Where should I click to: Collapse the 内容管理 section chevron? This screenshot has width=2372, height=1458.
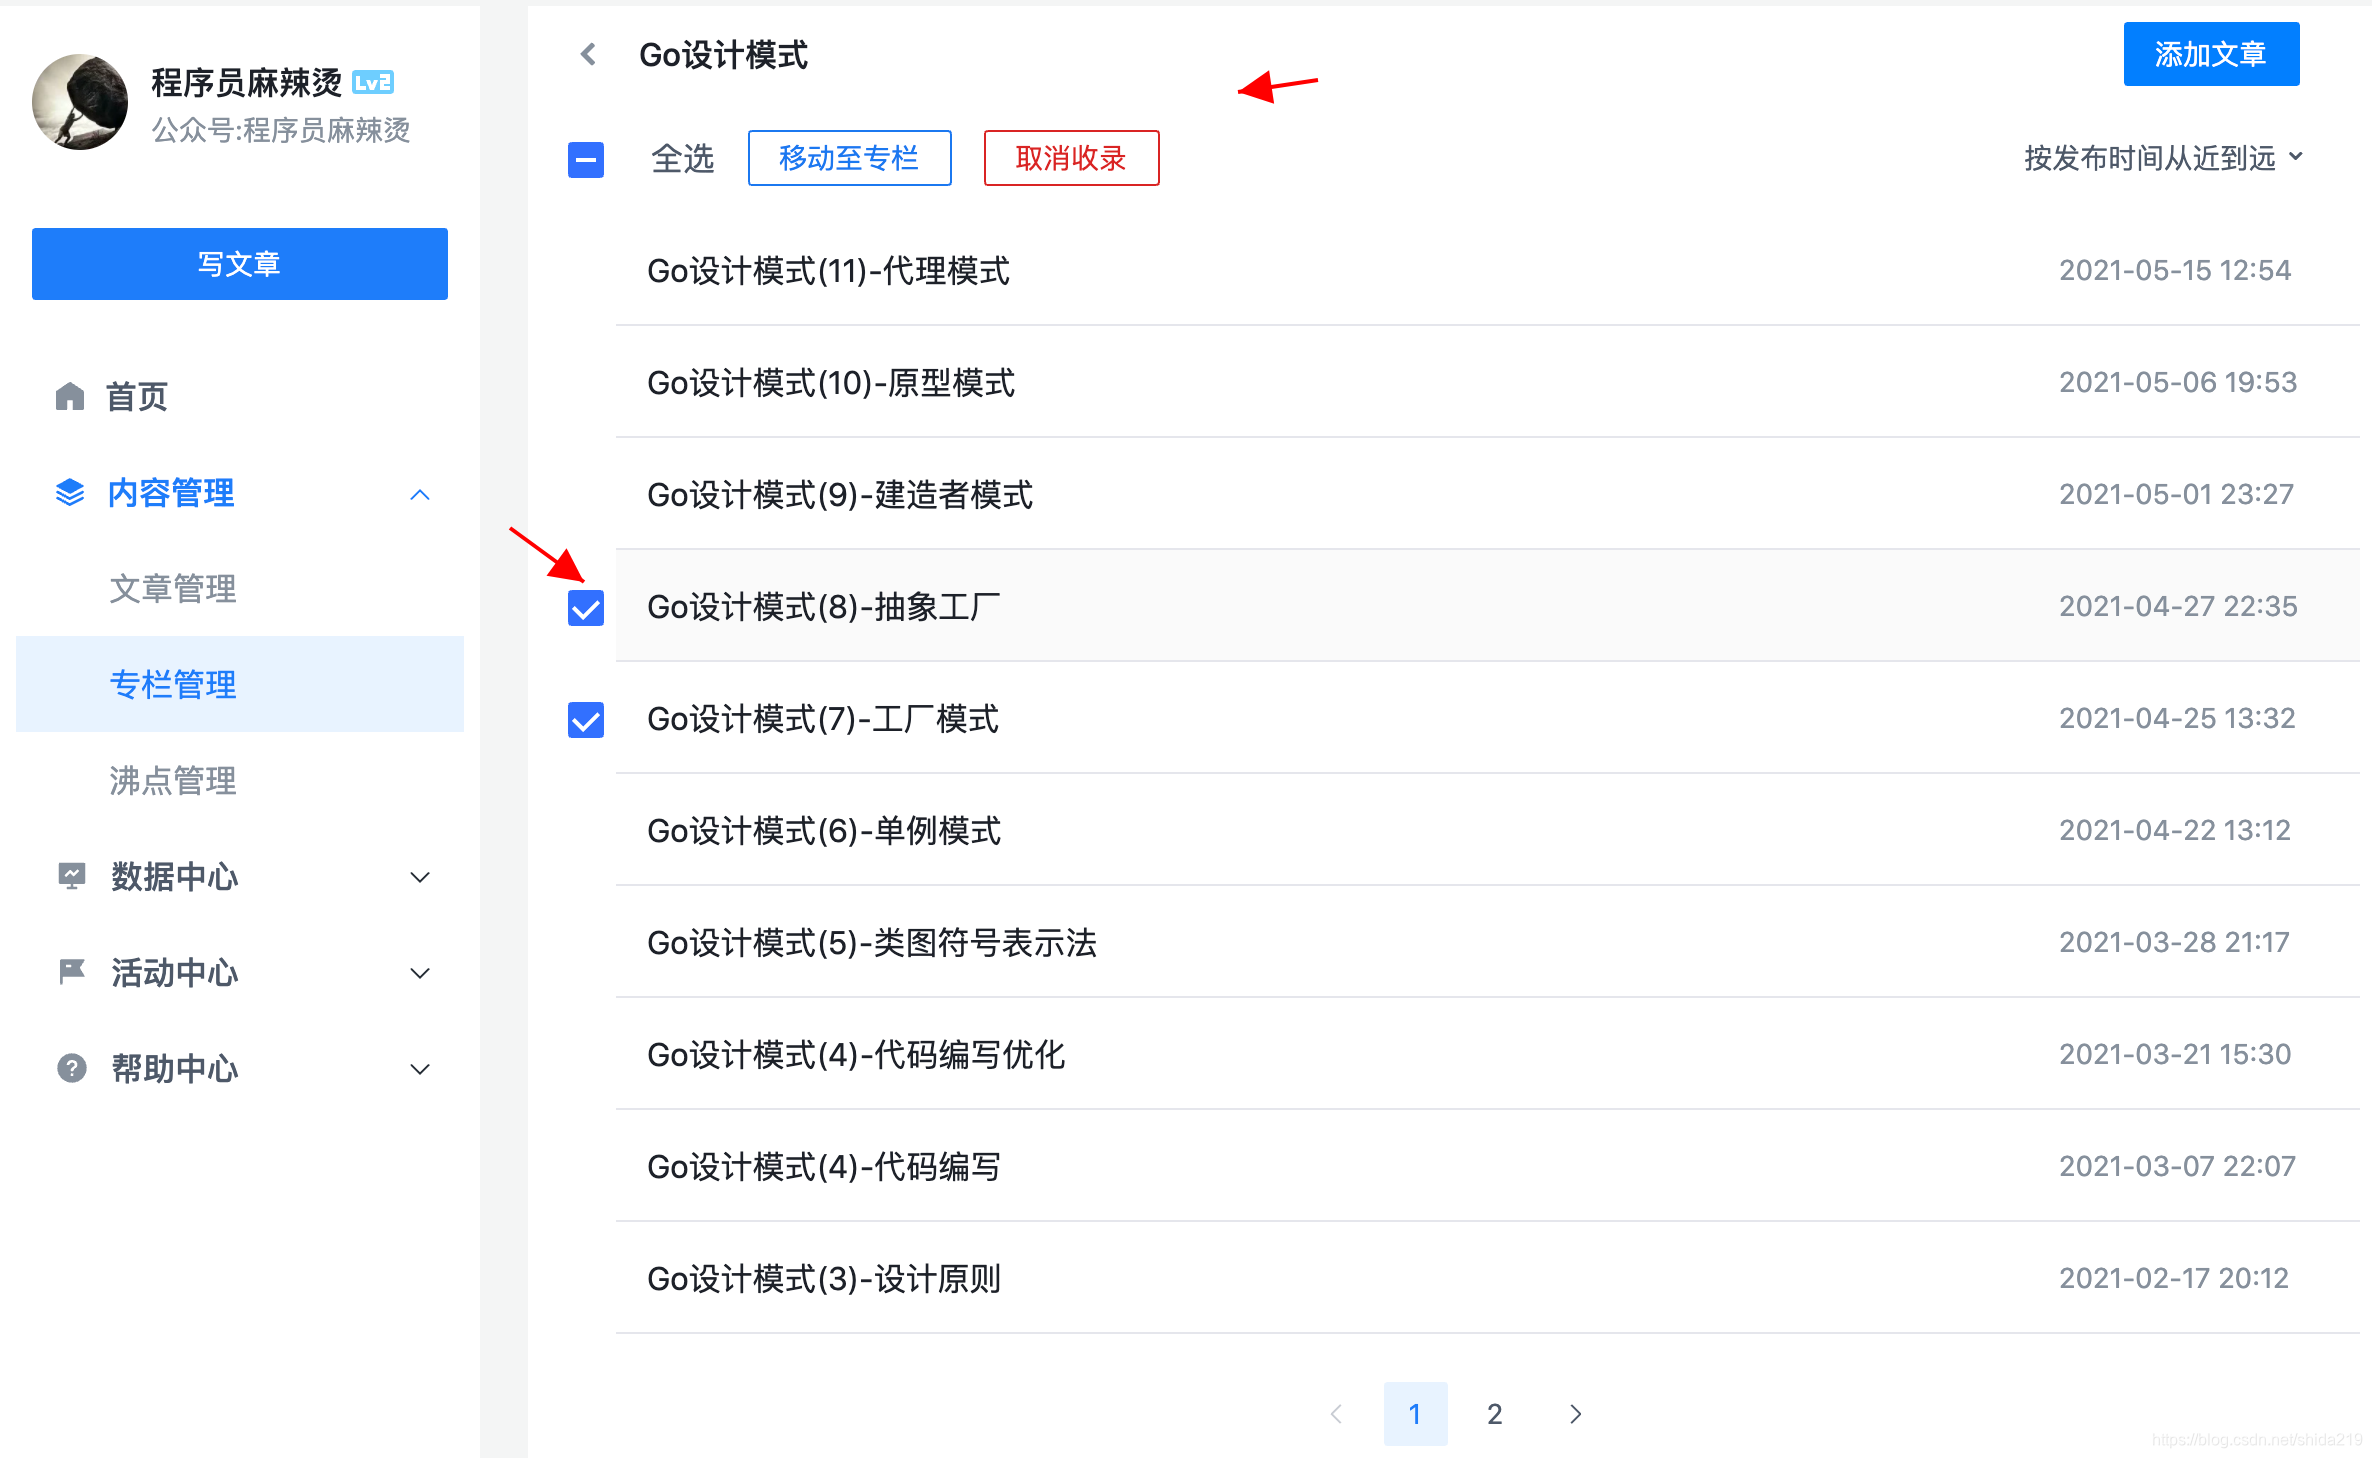coord(420,493)
